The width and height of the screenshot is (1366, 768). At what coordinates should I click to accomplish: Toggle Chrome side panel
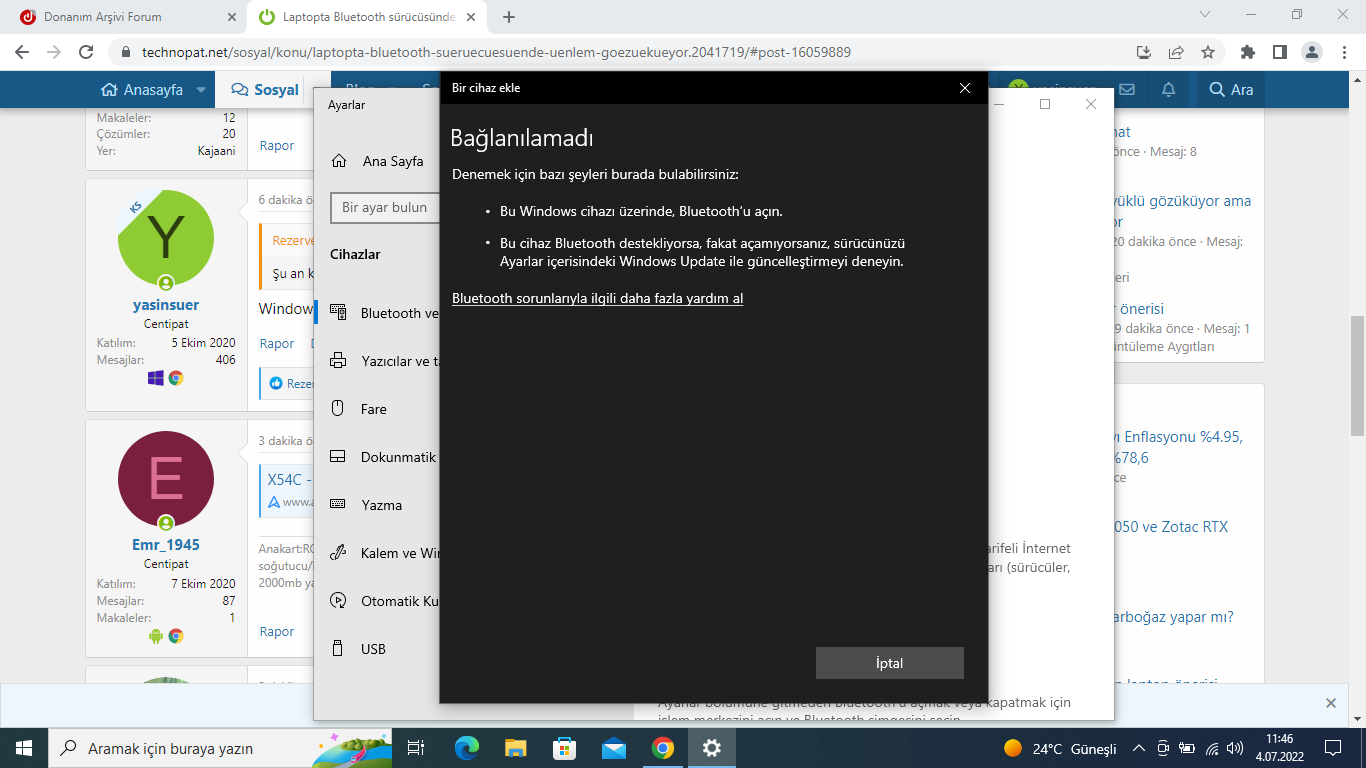(1279, 52)
